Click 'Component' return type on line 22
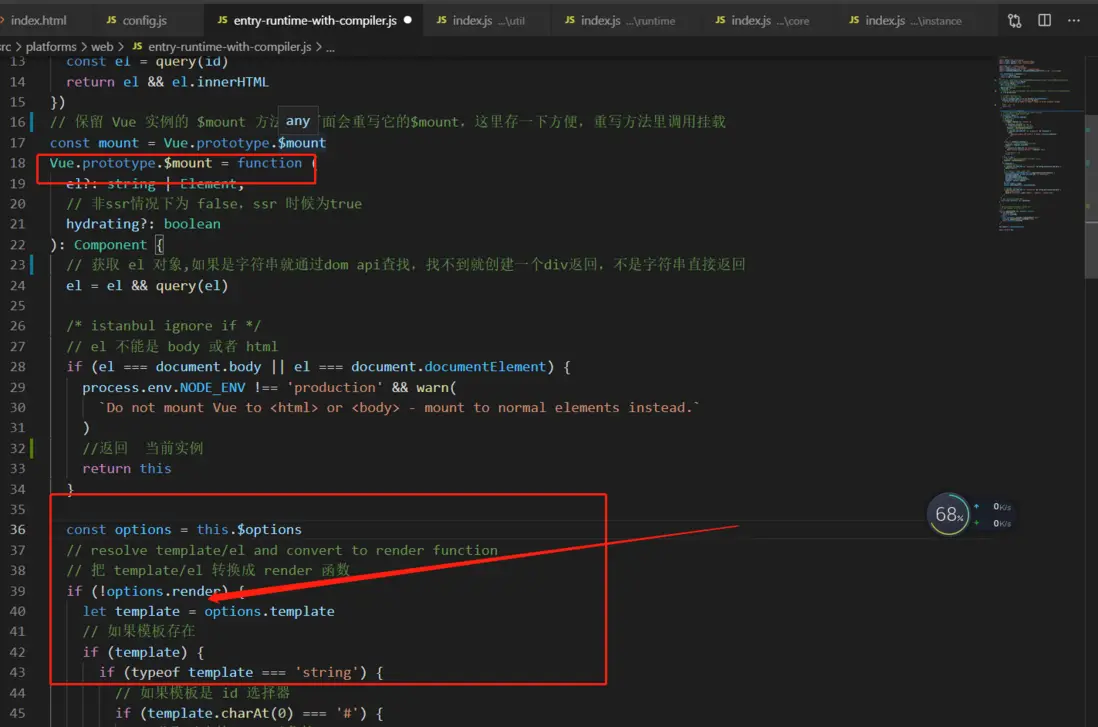 (110, 244)
